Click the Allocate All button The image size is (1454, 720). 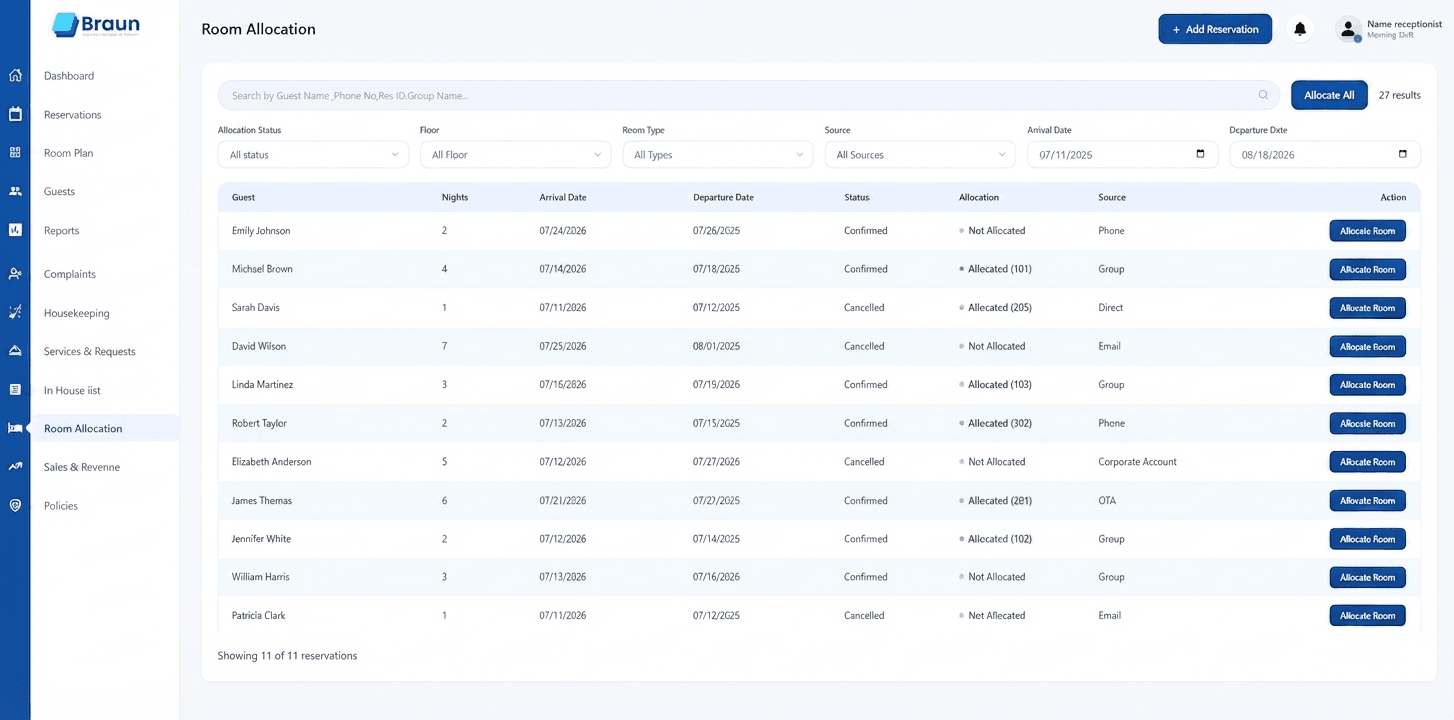point(1329,95)
